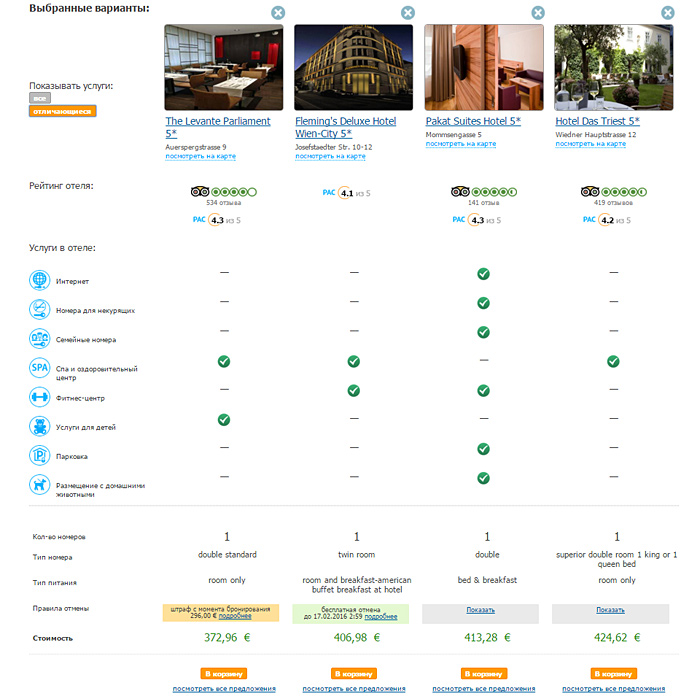View all offers for Fleming's Deluxe Hotel
The image size is (700, 699).
tap(354, 689)
